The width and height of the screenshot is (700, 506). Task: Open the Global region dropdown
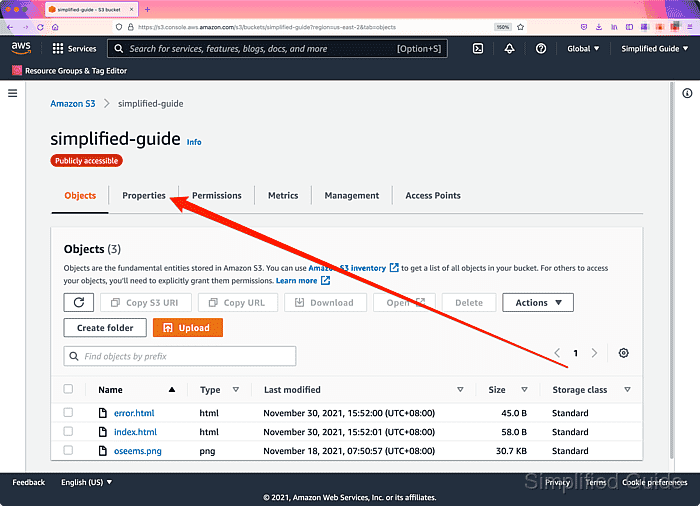[583, 49]
